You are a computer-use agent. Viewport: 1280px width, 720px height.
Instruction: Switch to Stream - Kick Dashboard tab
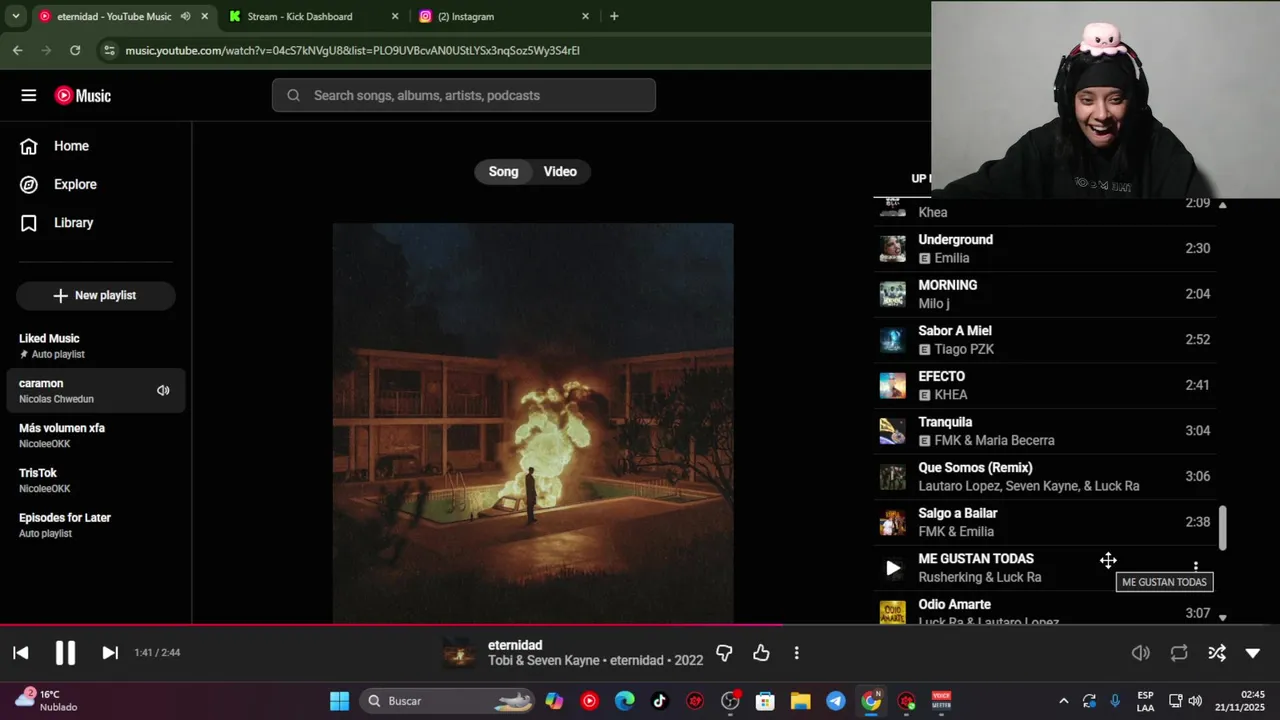[311, 17]
